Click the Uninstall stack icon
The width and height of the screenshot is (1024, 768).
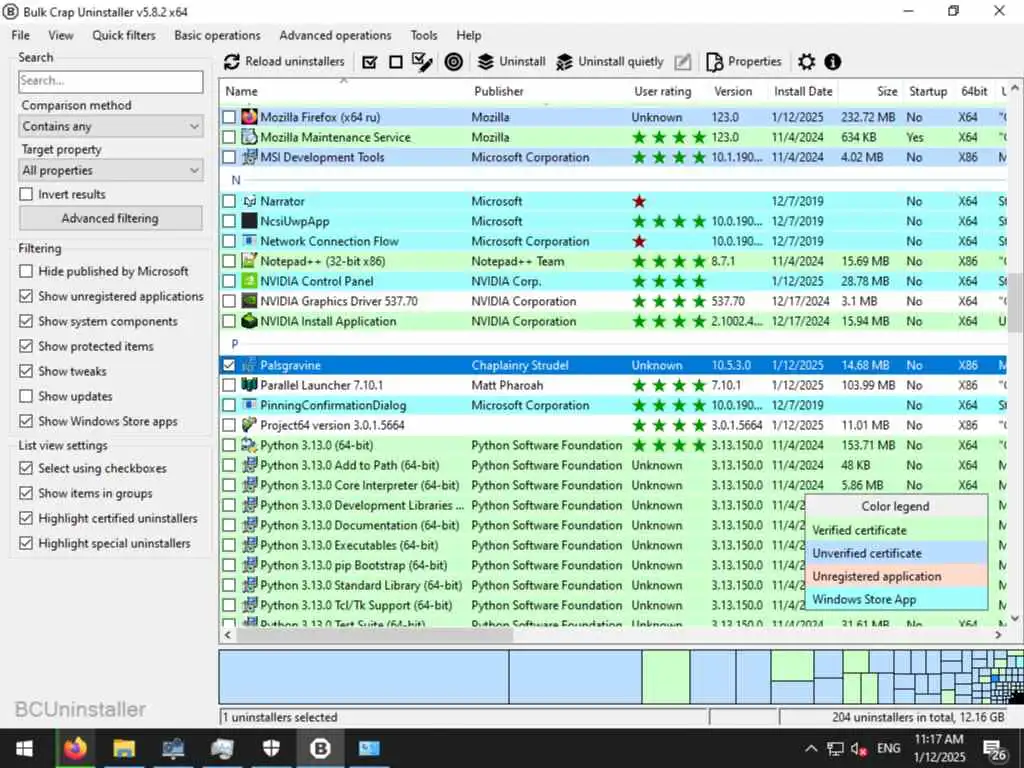click(485, 62)
